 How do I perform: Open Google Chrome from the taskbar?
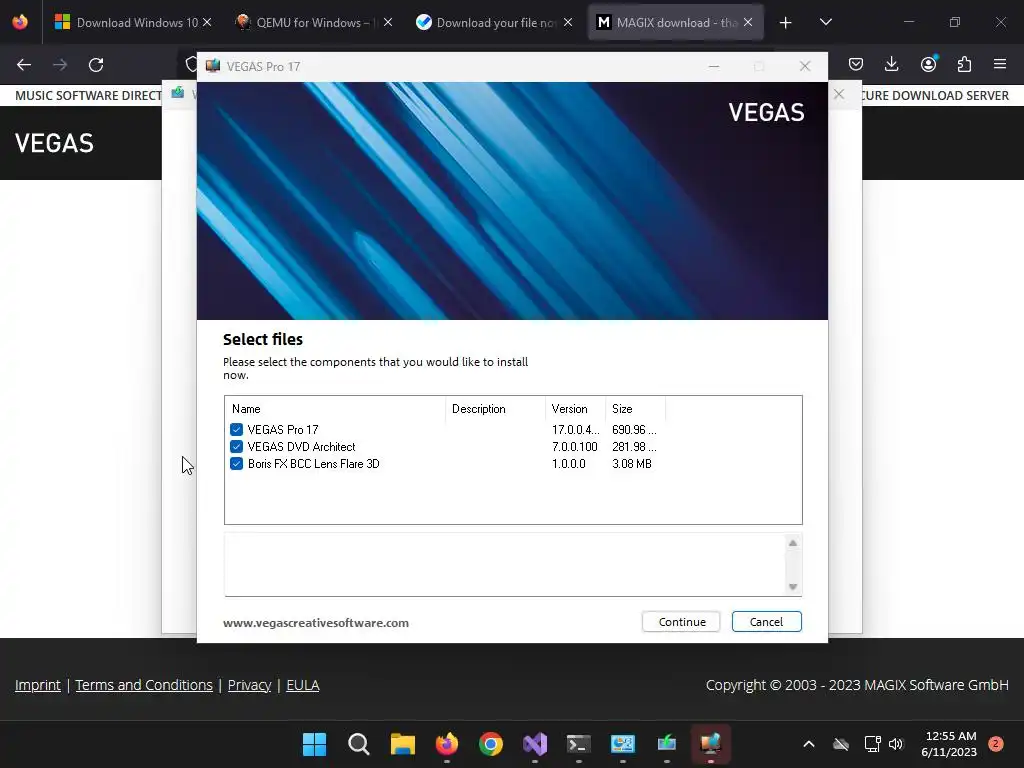(490, 744)
